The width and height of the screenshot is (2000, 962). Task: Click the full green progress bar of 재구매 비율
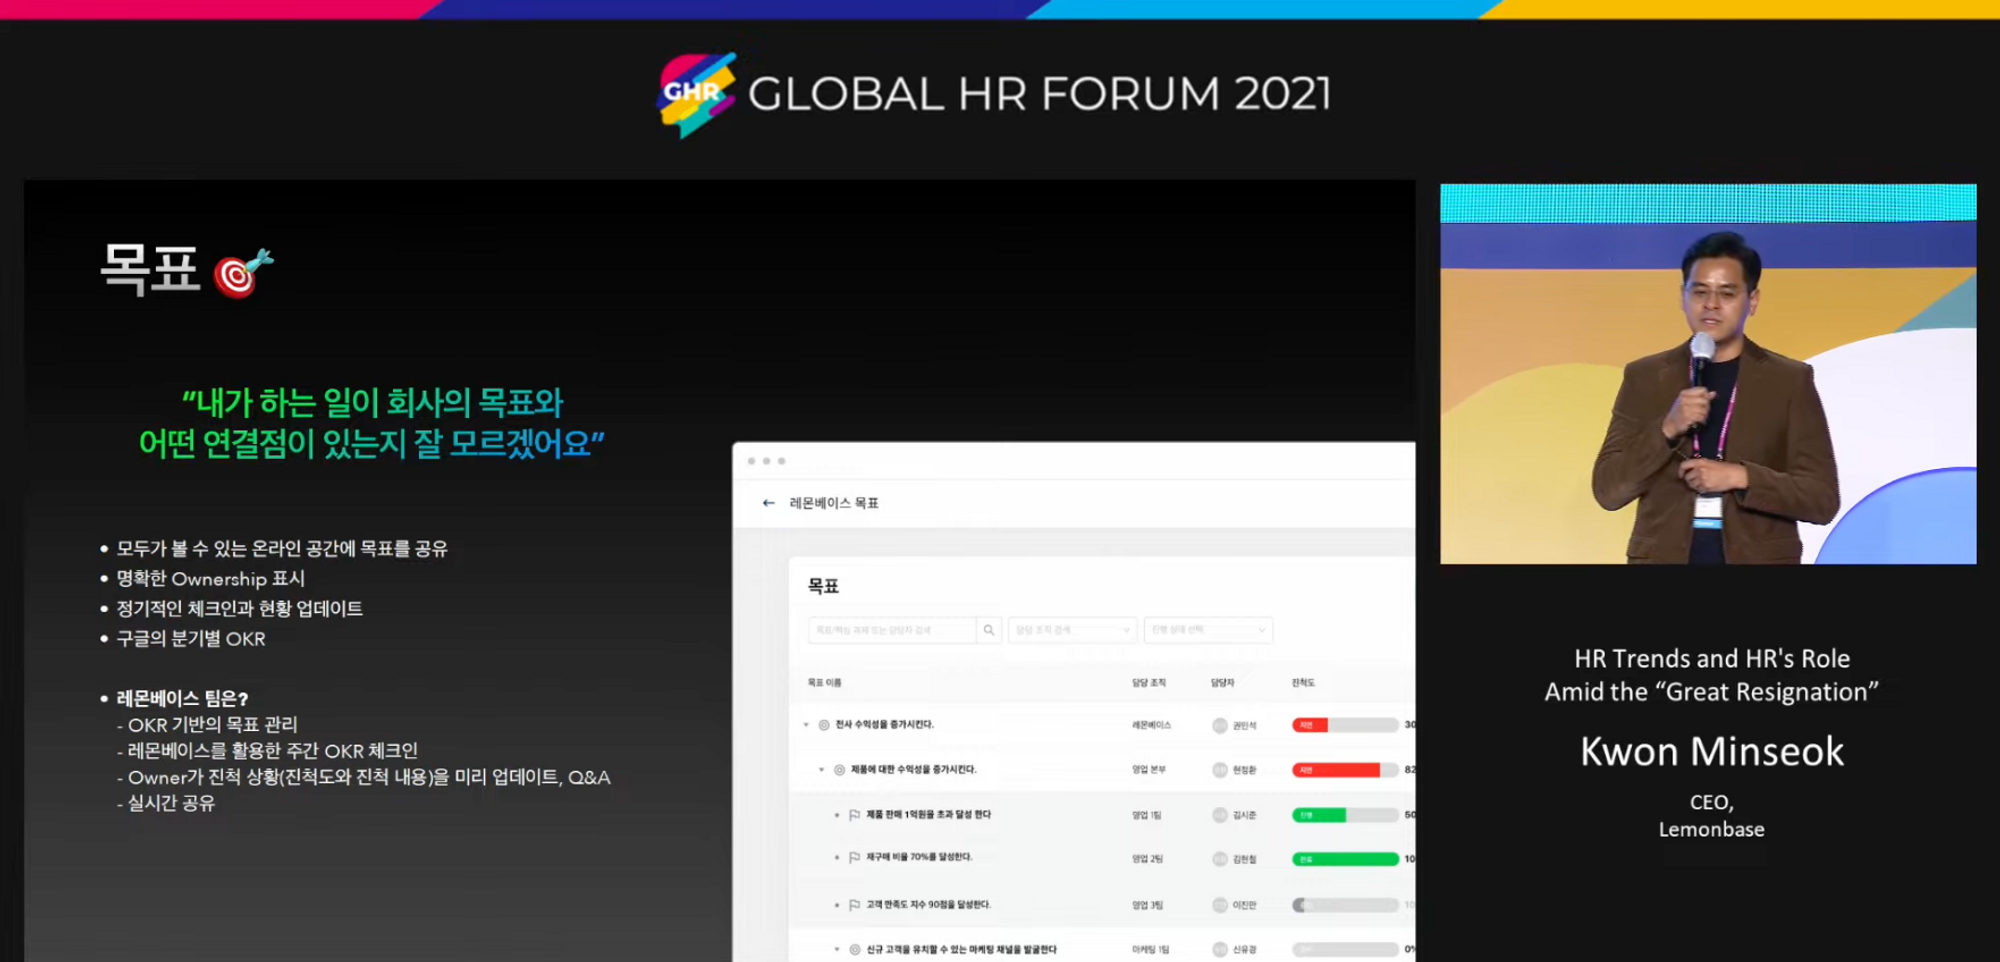pos(1345,859)
